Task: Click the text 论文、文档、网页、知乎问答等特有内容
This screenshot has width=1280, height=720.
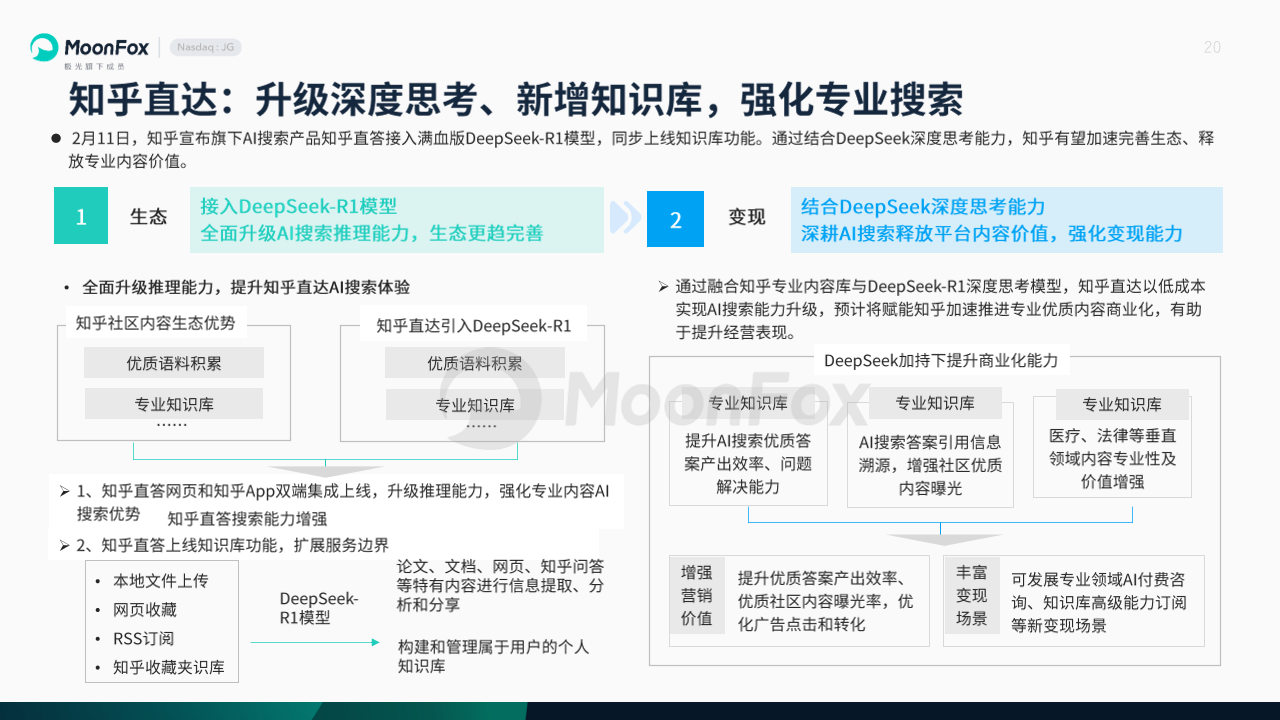Action: tap(500, 585)
